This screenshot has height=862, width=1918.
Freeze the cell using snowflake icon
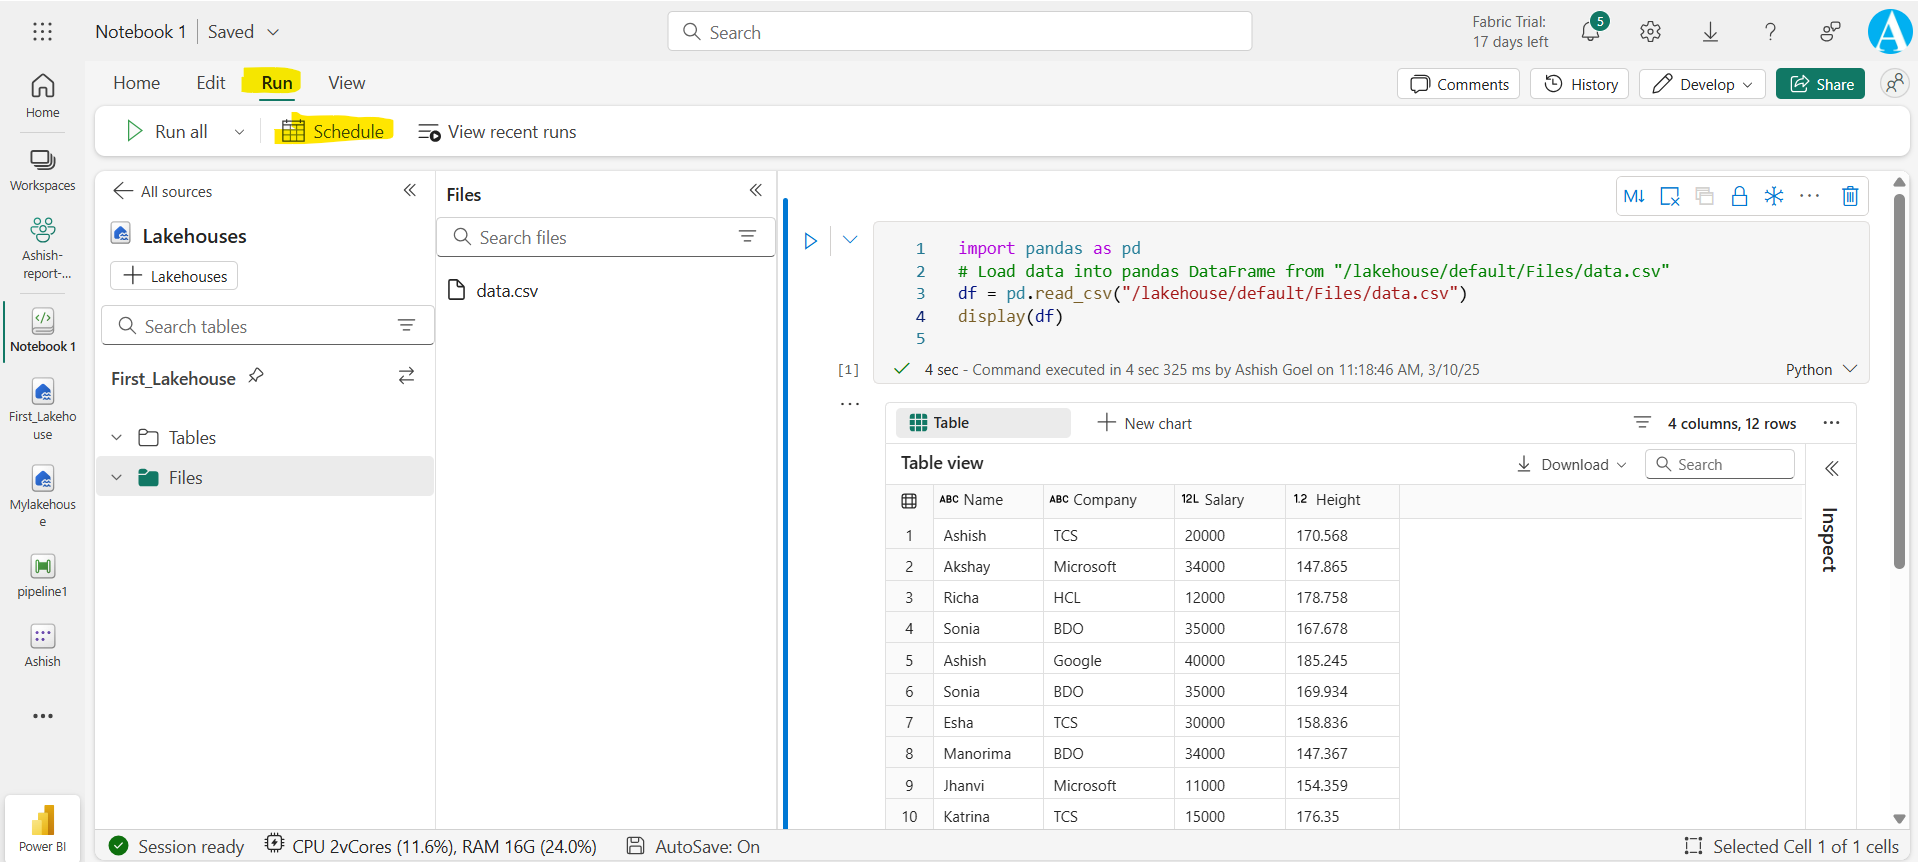(x=1774, y=196)
